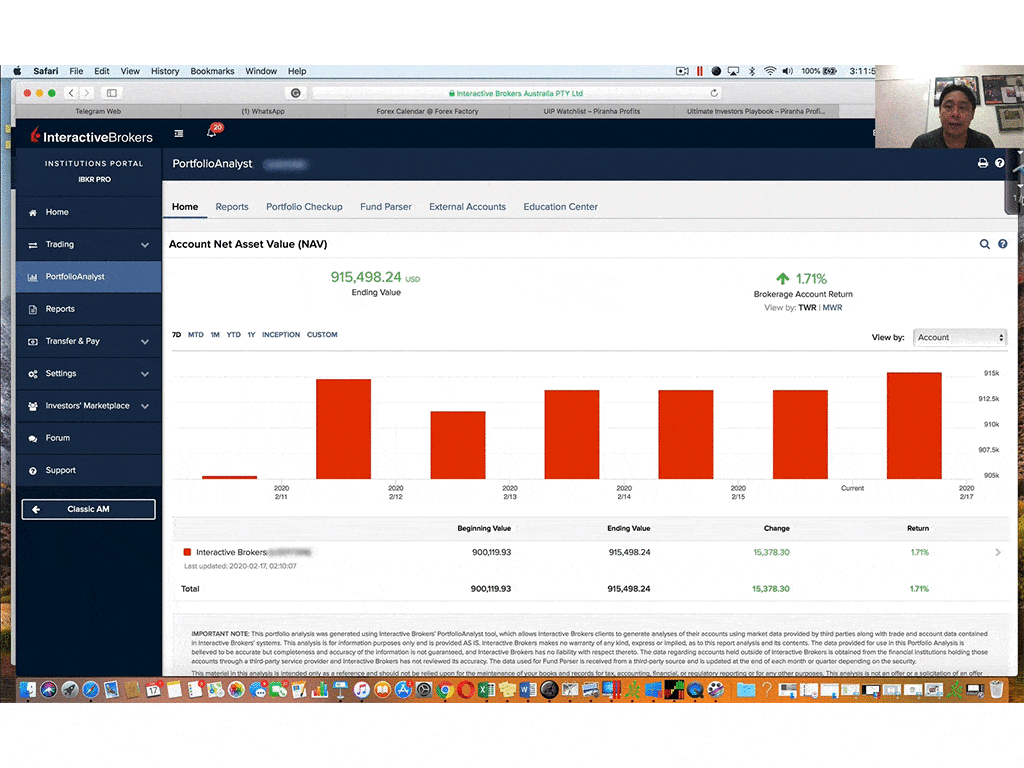Open the View by Account dropdown
Screen dimensions: 1024x768
point(959,338)
